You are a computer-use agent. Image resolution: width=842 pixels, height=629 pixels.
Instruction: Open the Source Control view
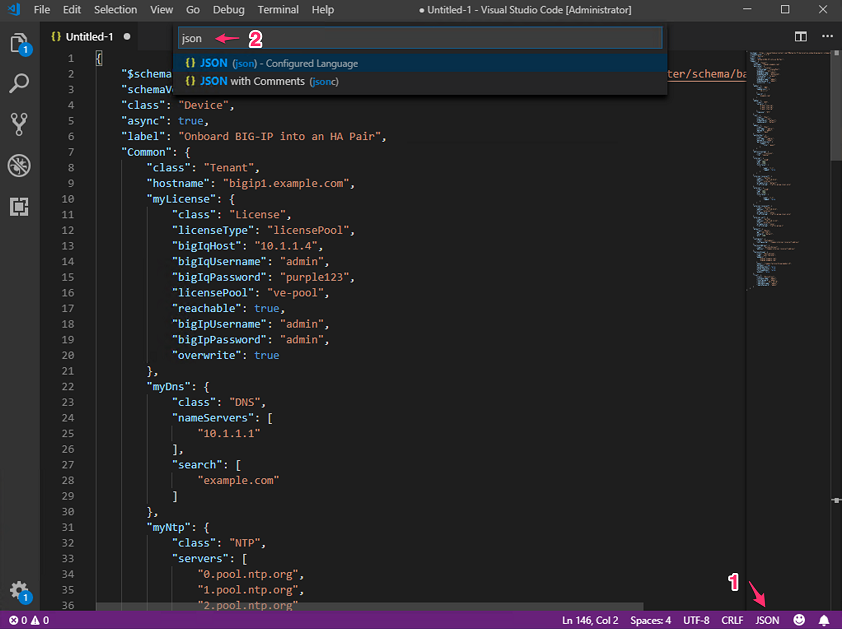(x=19, y=124)
